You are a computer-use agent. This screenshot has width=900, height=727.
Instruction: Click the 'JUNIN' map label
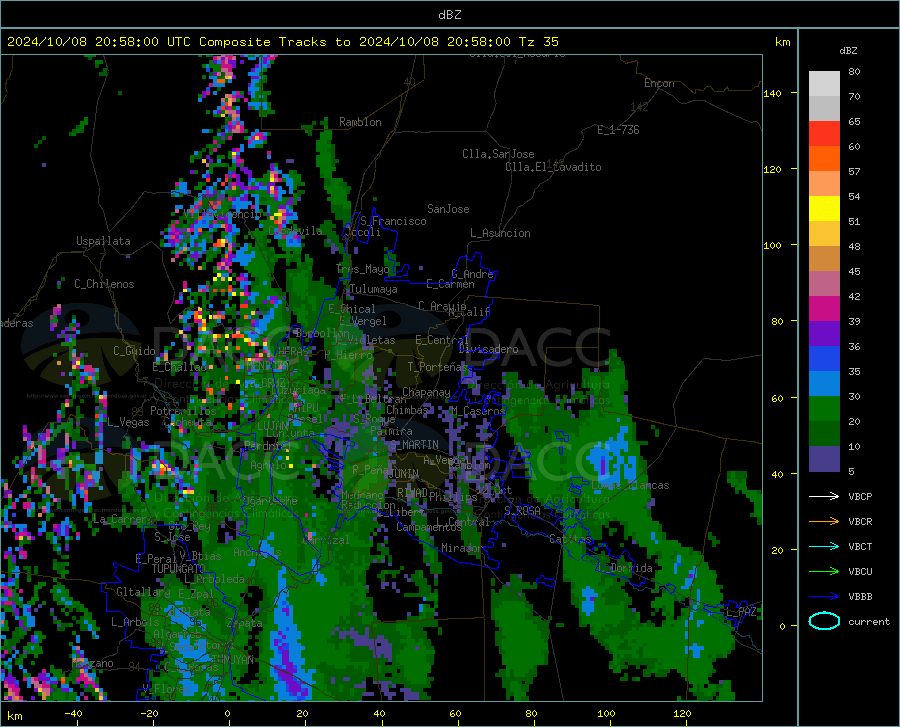point(404,474)
